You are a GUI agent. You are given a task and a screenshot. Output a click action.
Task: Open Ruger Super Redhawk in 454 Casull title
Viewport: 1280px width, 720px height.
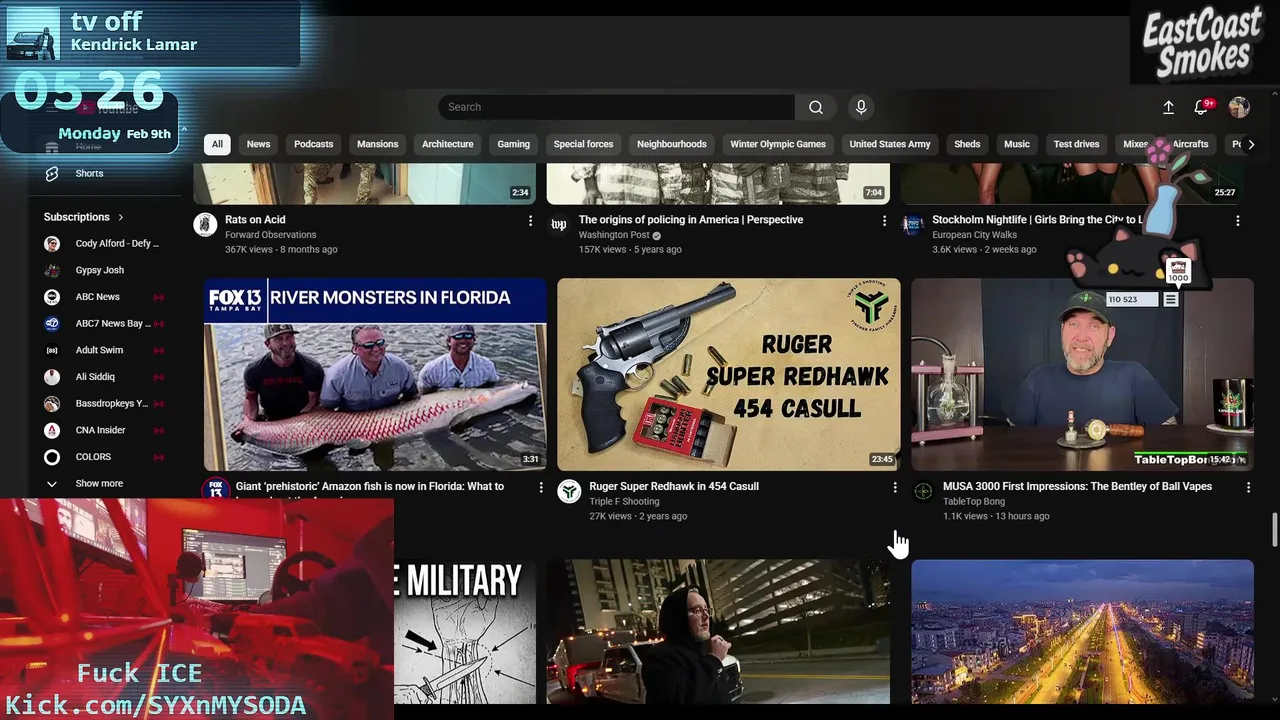674,486
